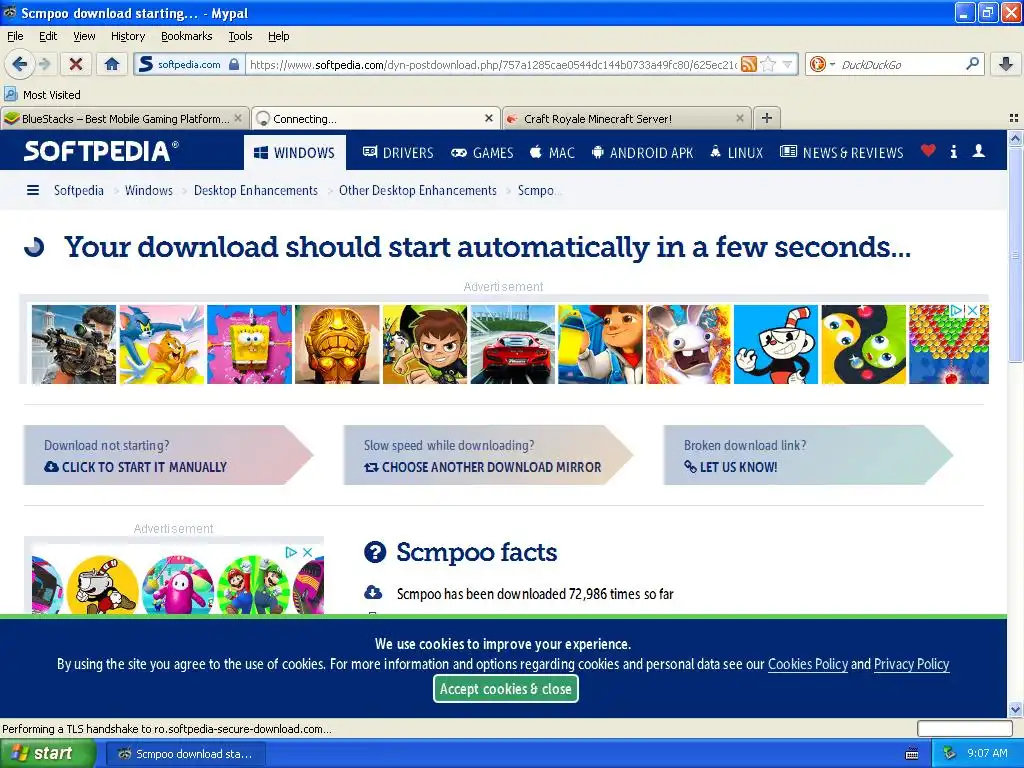Open the Downloads arrow button
This screenshot has width=1024, height=768.
[x=1006, y=64]
